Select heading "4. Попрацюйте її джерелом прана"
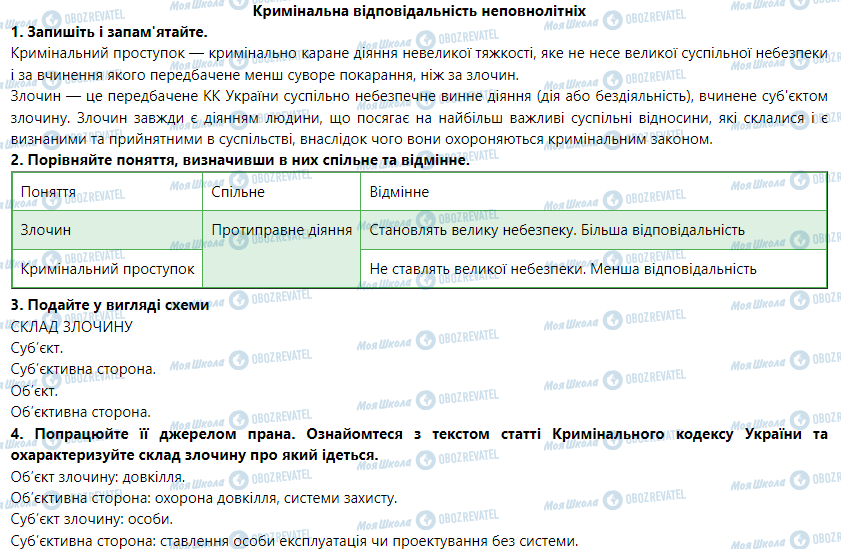The image size is (841, 549). coord(420,443)
